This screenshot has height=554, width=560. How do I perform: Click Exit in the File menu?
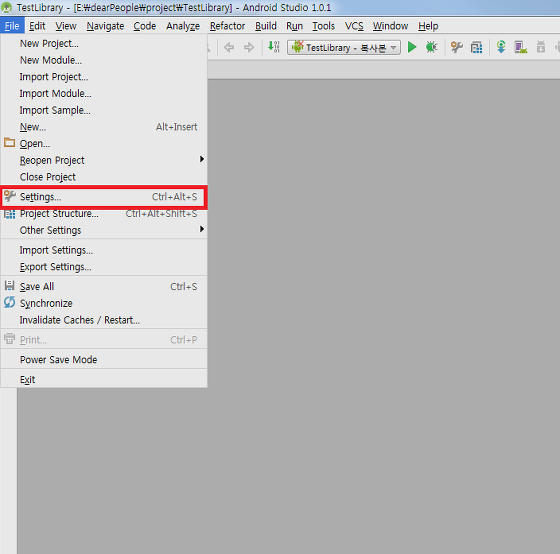point(104,379)
